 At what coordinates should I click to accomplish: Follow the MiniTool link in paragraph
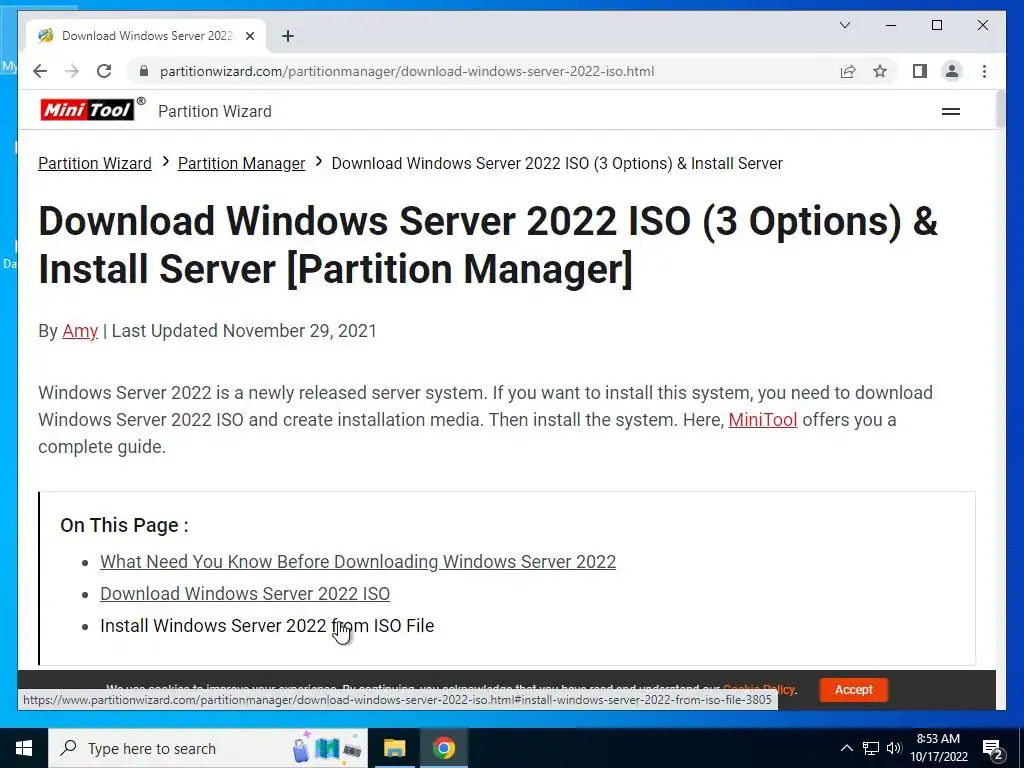pos(763,419)
